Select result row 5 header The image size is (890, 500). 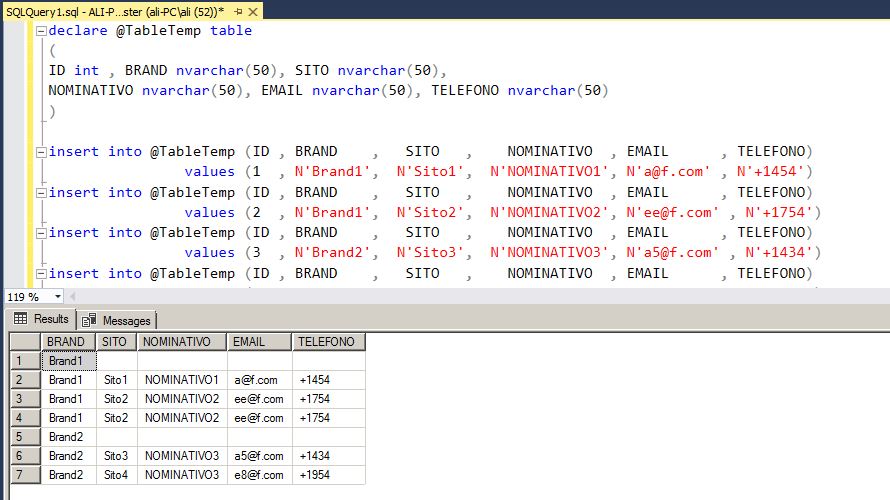point(26,437)
